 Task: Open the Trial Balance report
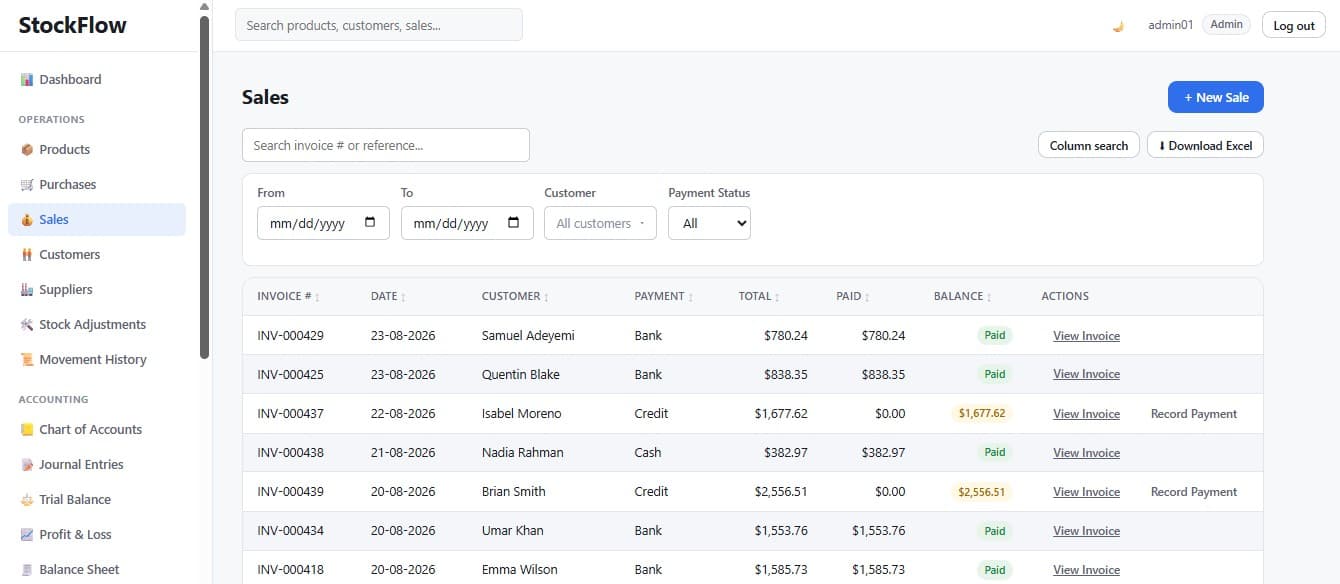click(x=97, y=500)
